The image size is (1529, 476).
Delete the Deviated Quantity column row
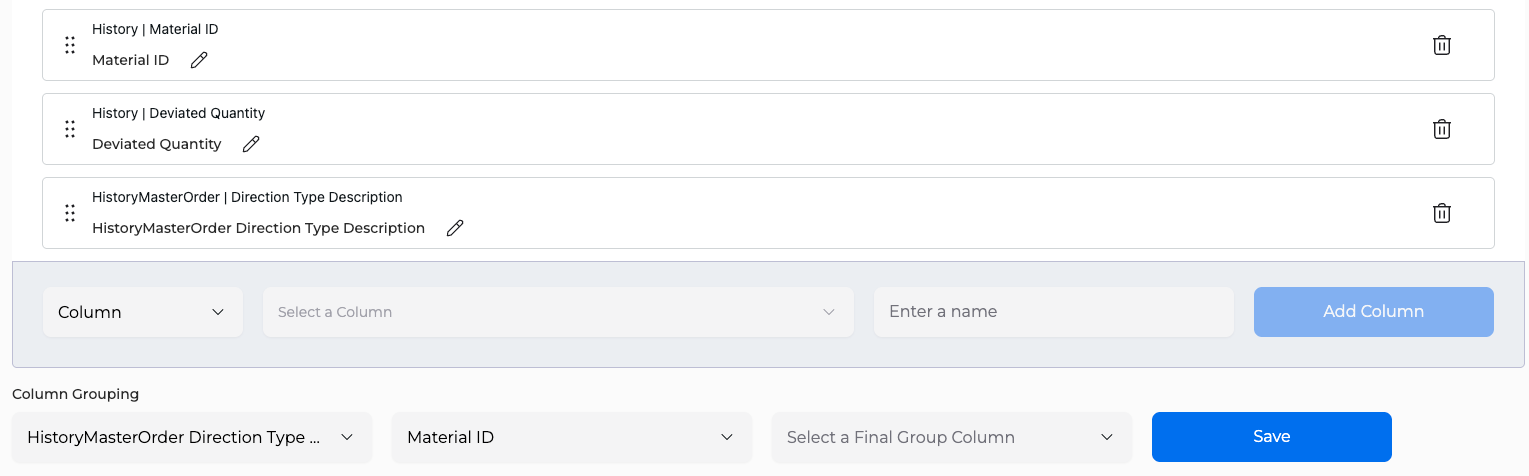(1442, 129)
